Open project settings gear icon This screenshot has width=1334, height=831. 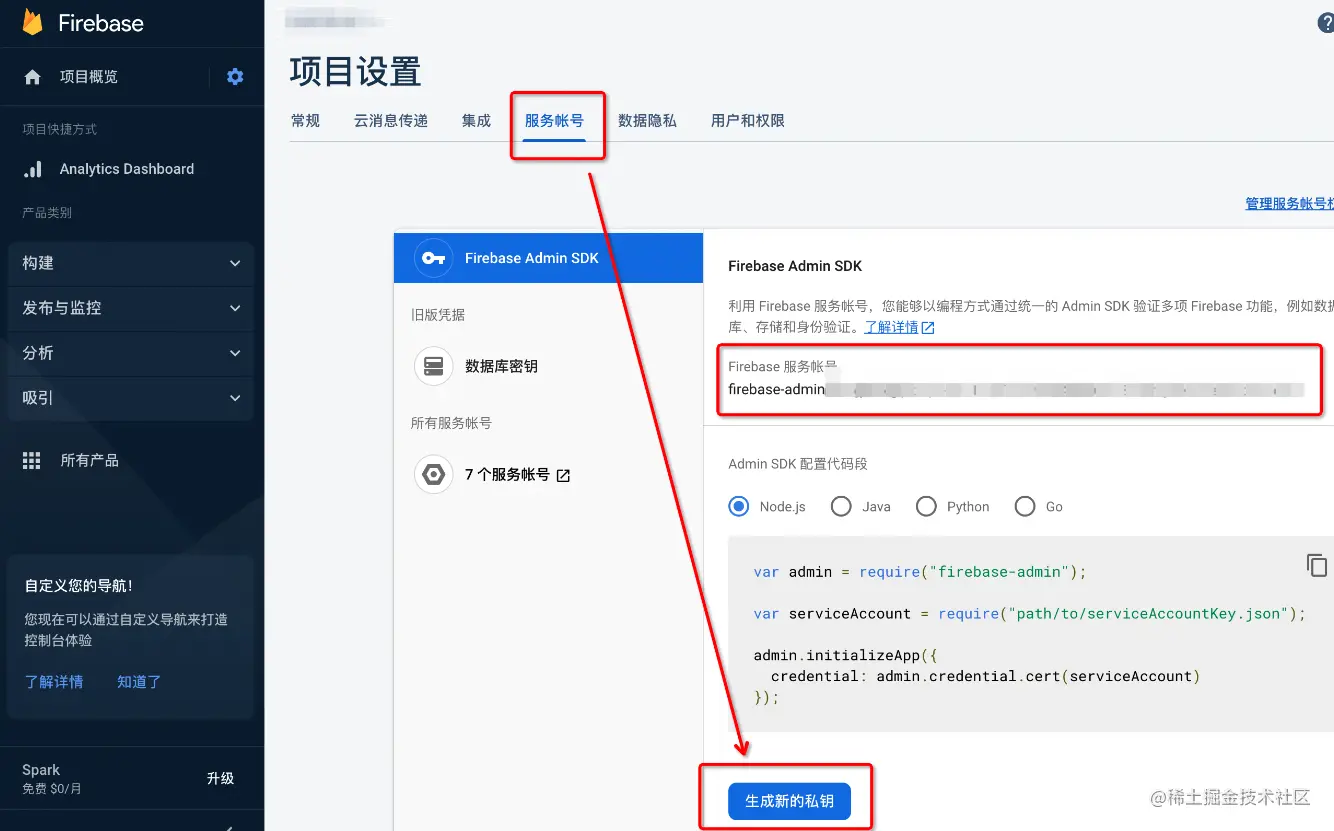(235, 77)
